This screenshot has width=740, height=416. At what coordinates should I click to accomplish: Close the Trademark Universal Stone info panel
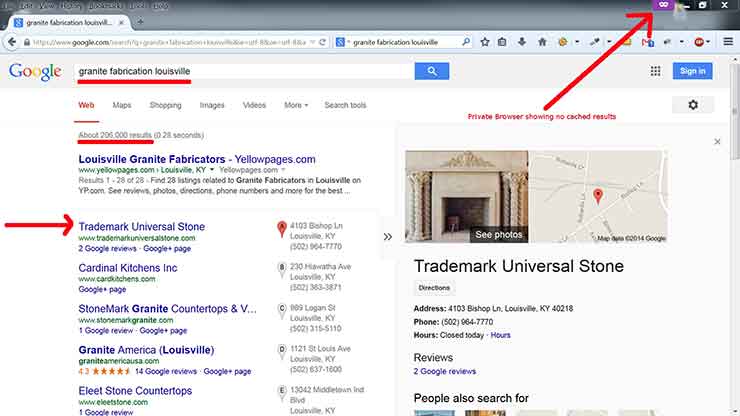click(717, 142)
